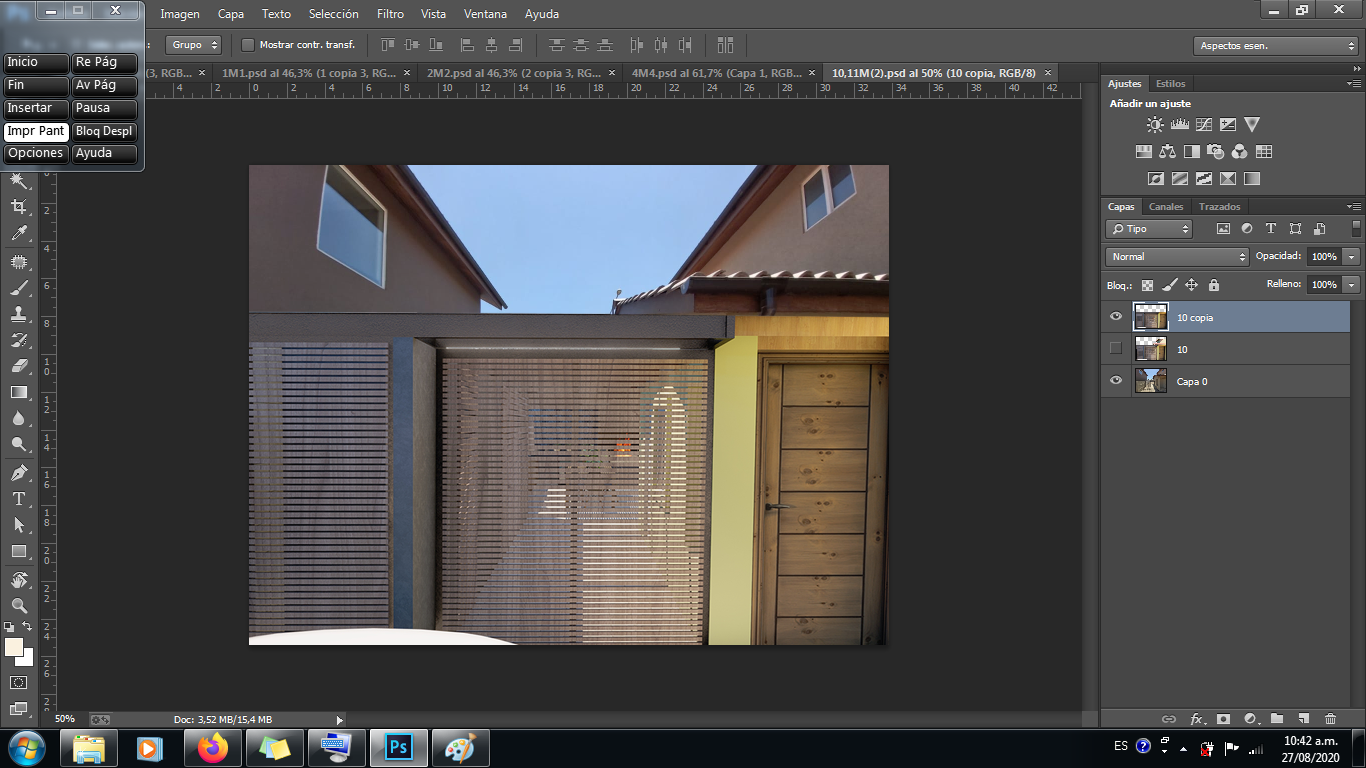
Task: Add an Exposure adjustment
Action: pos(1228,125)
